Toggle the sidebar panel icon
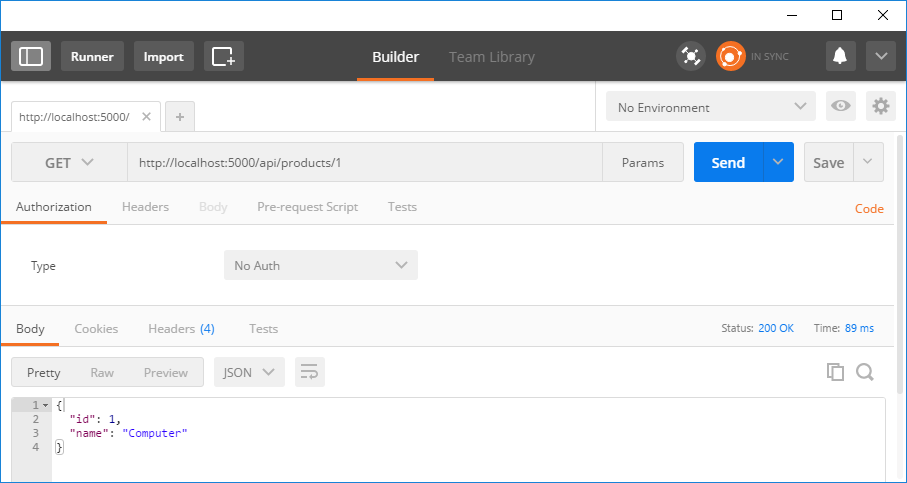Viewport: 907px width, 483px height. [31, 56]
